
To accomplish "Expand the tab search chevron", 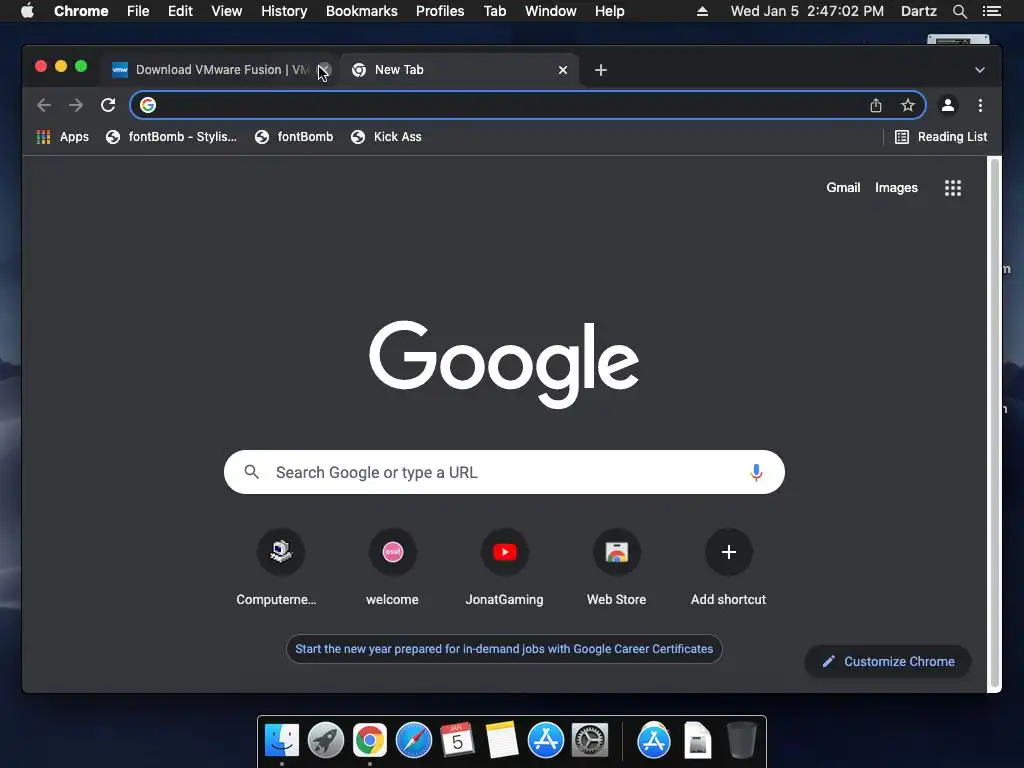I will tap(980, 70).
